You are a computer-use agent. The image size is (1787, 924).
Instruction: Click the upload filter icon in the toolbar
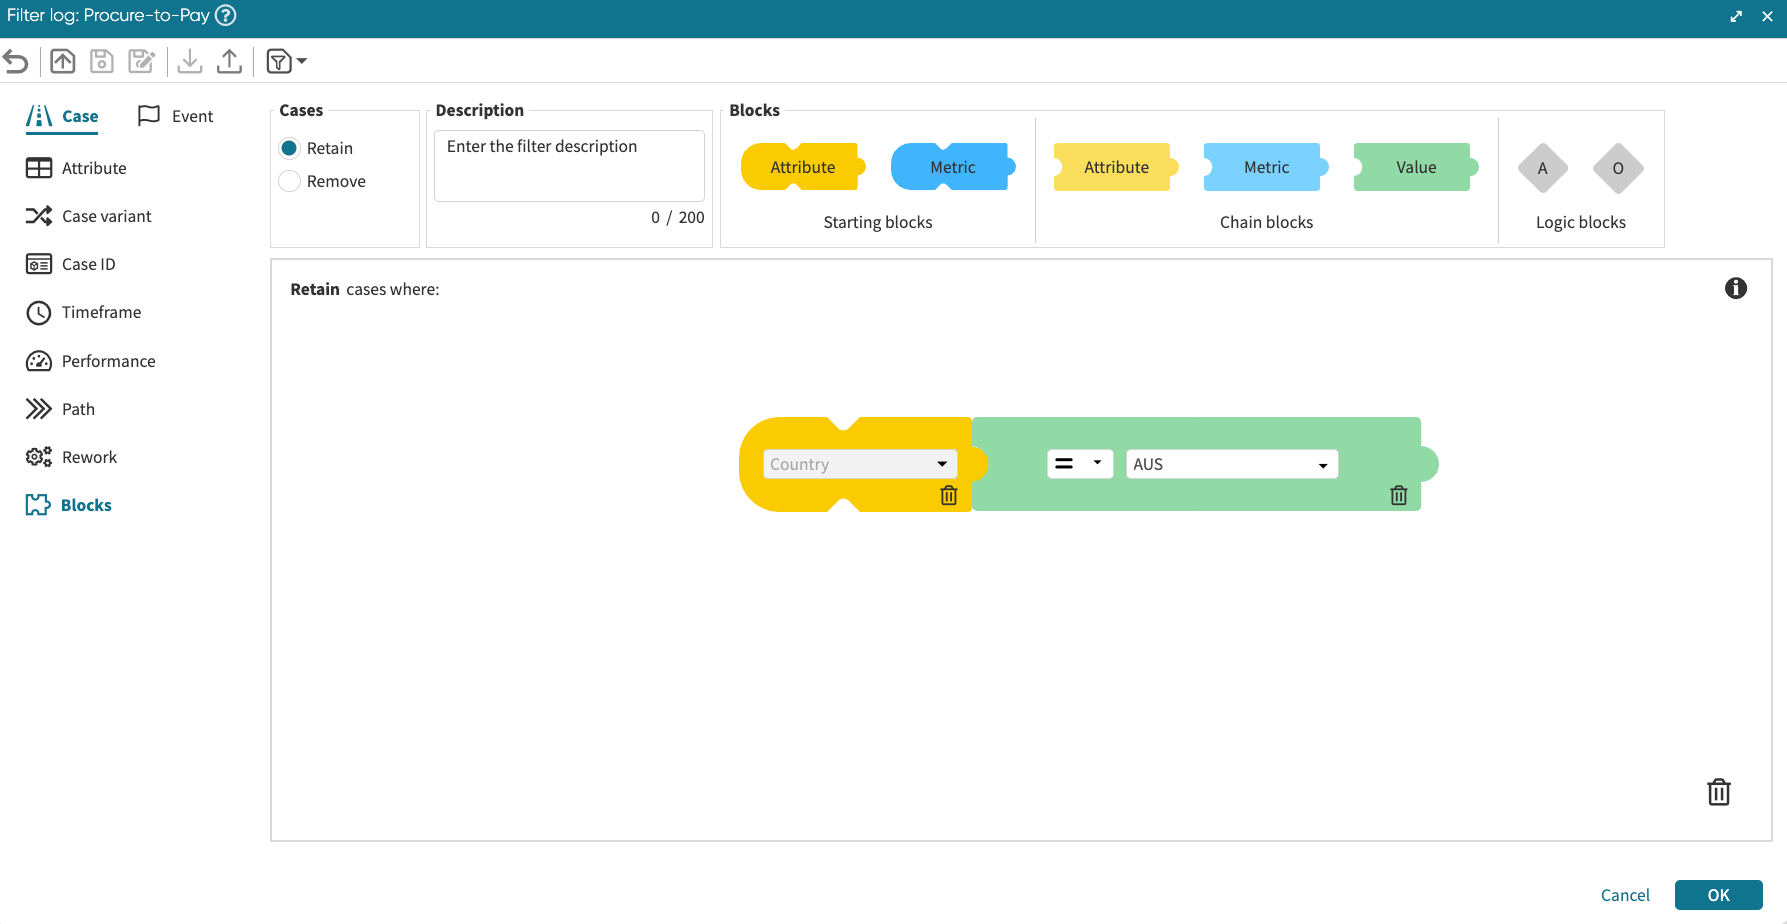[x=229, y=62]
